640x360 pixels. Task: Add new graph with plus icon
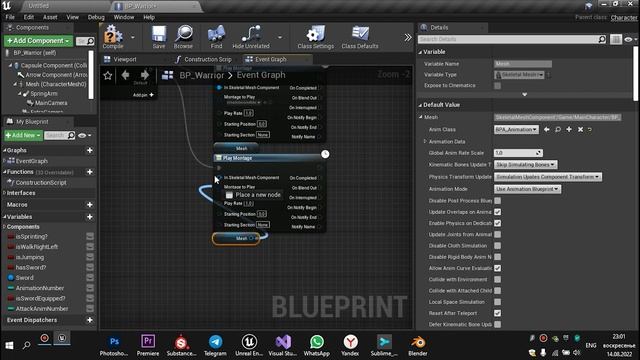[90, 150]
